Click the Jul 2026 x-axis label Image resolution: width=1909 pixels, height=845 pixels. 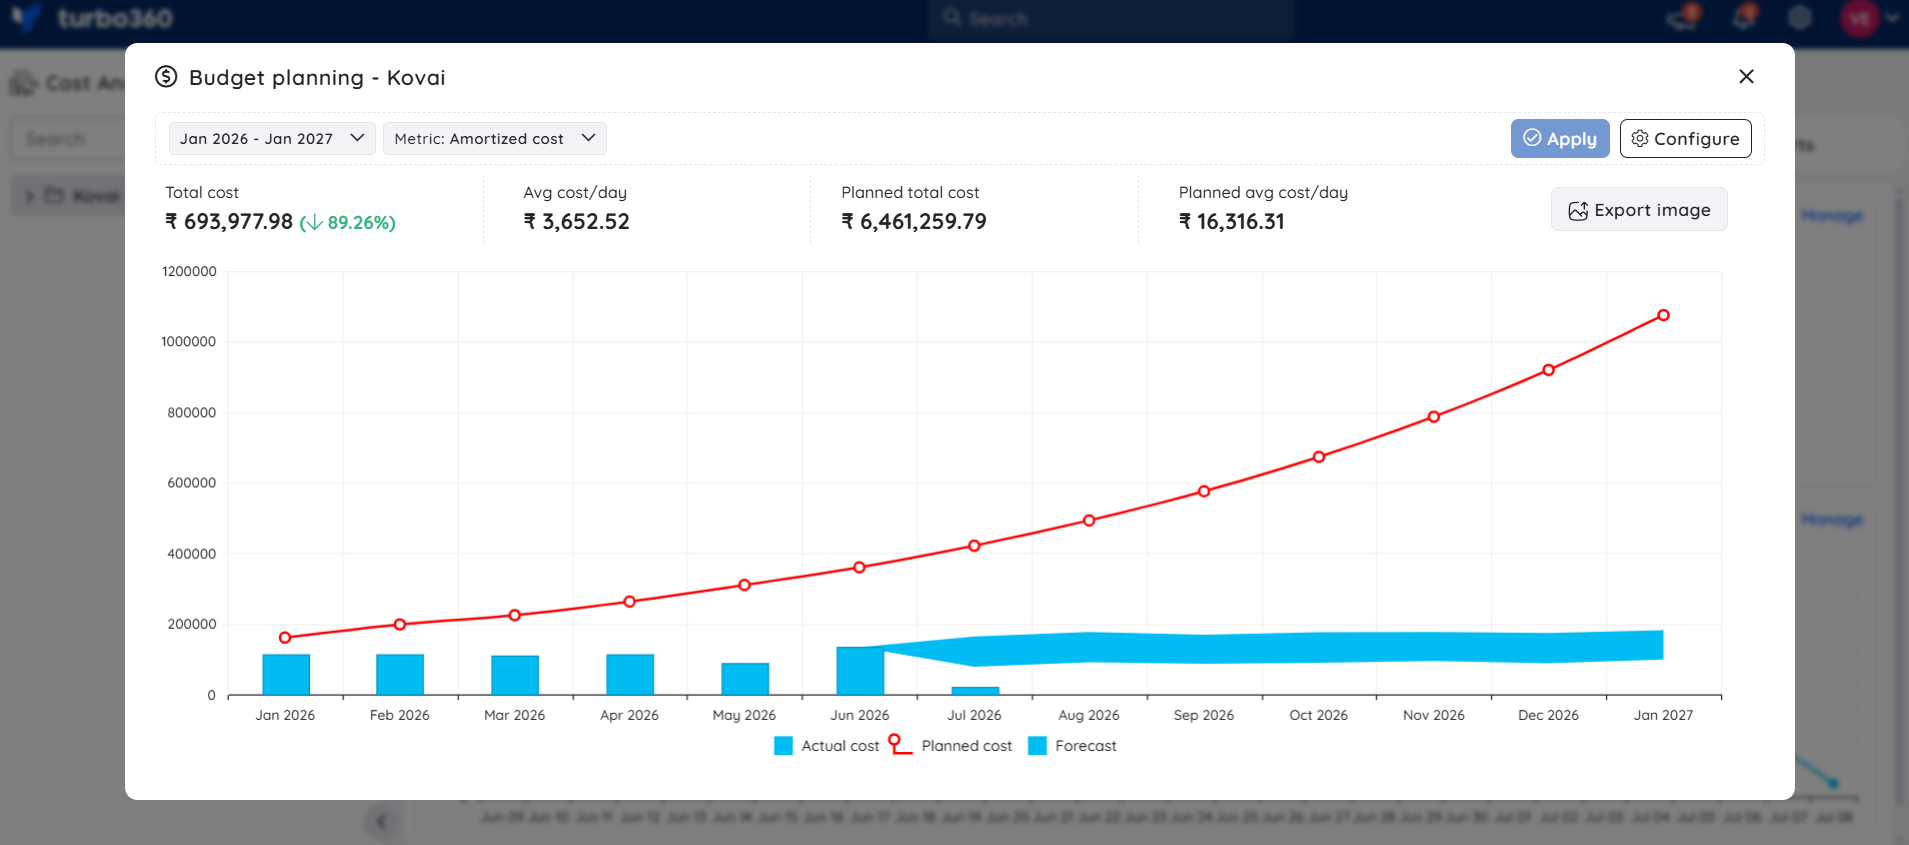pos(974,715)
